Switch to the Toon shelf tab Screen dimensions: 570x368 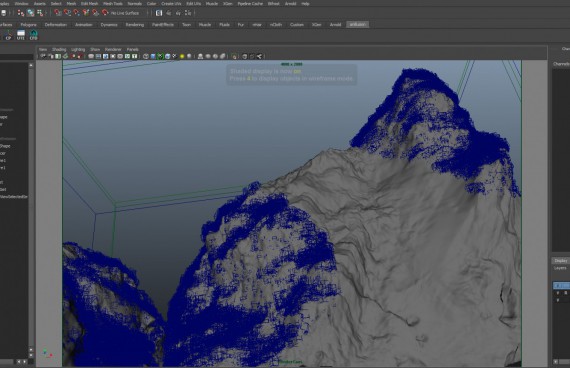point(186,25)
